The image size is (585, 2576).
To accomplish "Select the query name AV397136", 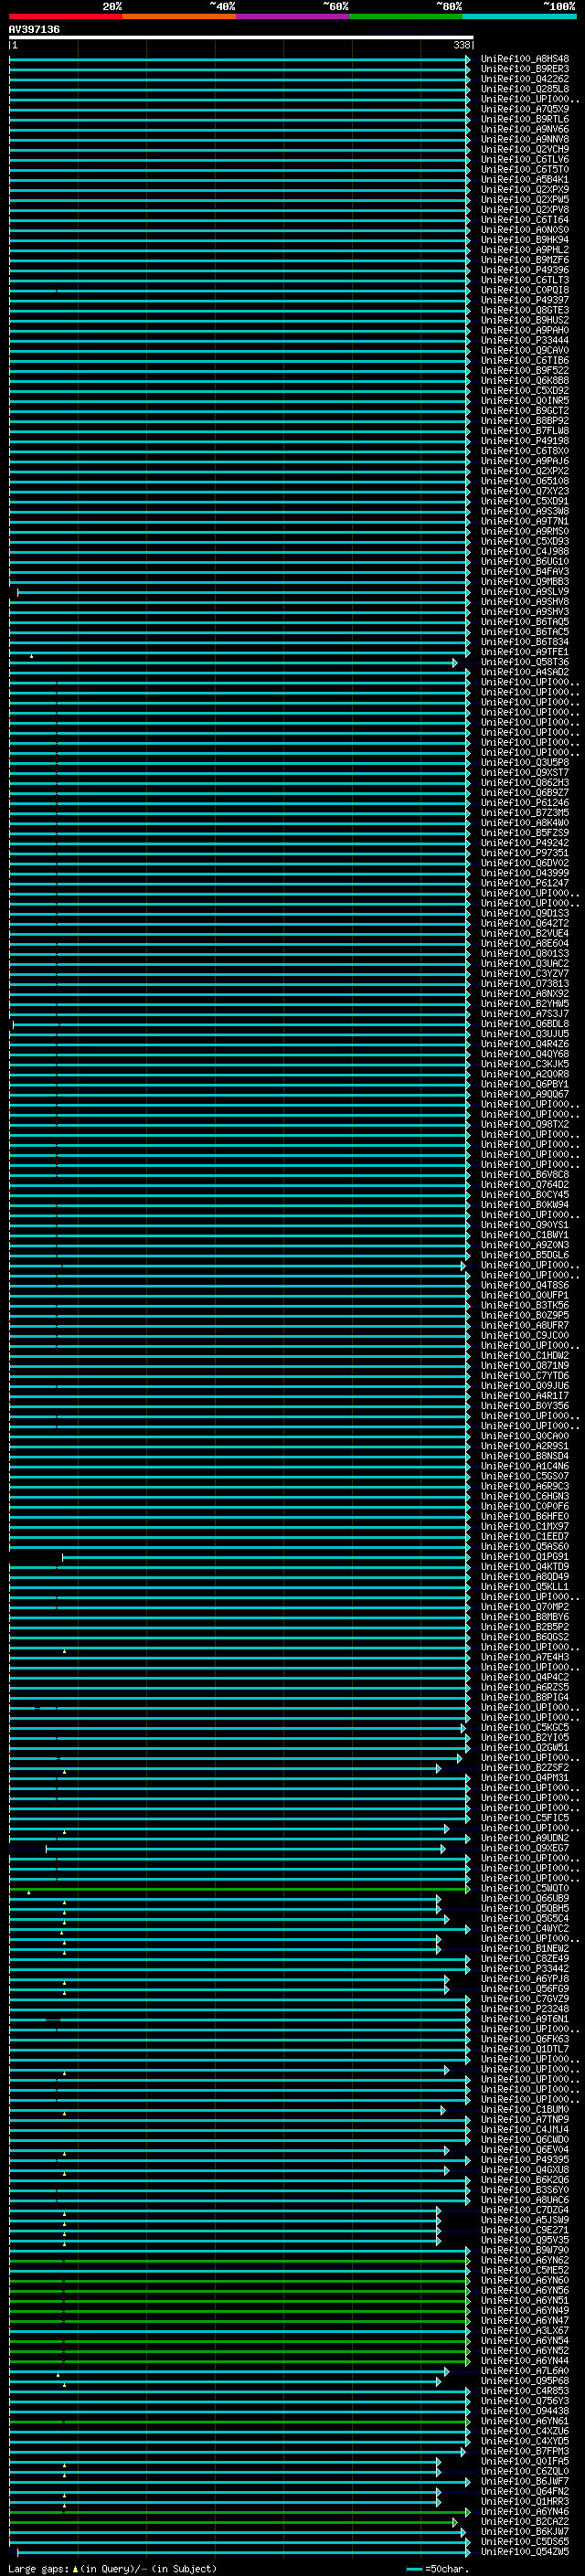I will [x=34, y=29].
